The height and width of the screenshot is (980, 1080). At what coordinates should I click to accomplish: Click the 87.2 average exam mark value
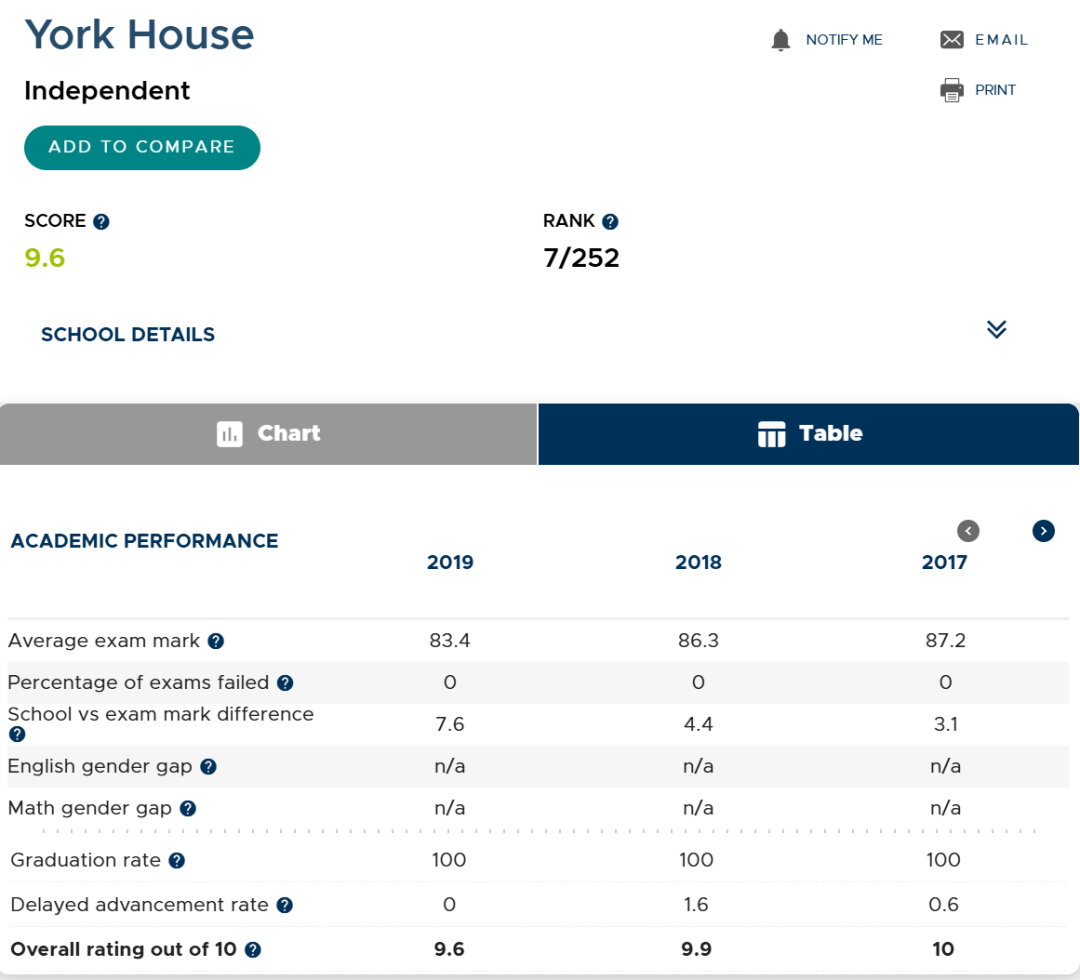point(945,640)
